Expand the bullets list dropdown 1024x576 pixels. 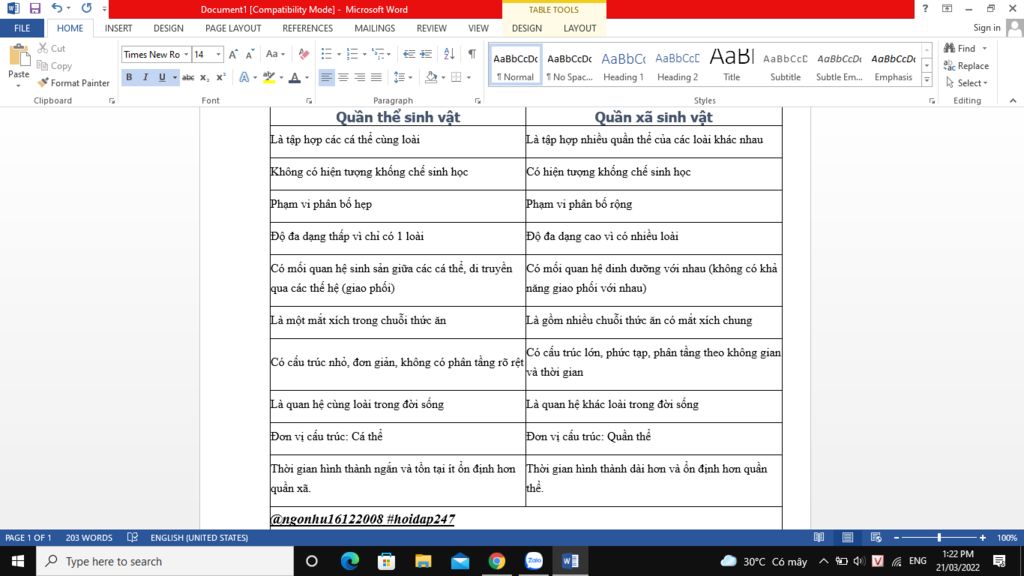tap(339, 54)
